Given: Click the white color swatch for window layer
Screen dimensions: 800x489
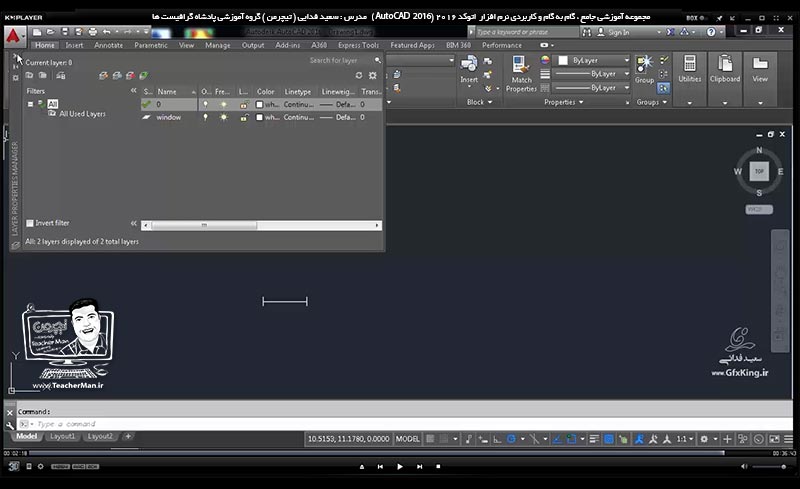Looking at the screenshot, I should click(x=259, y=117).
